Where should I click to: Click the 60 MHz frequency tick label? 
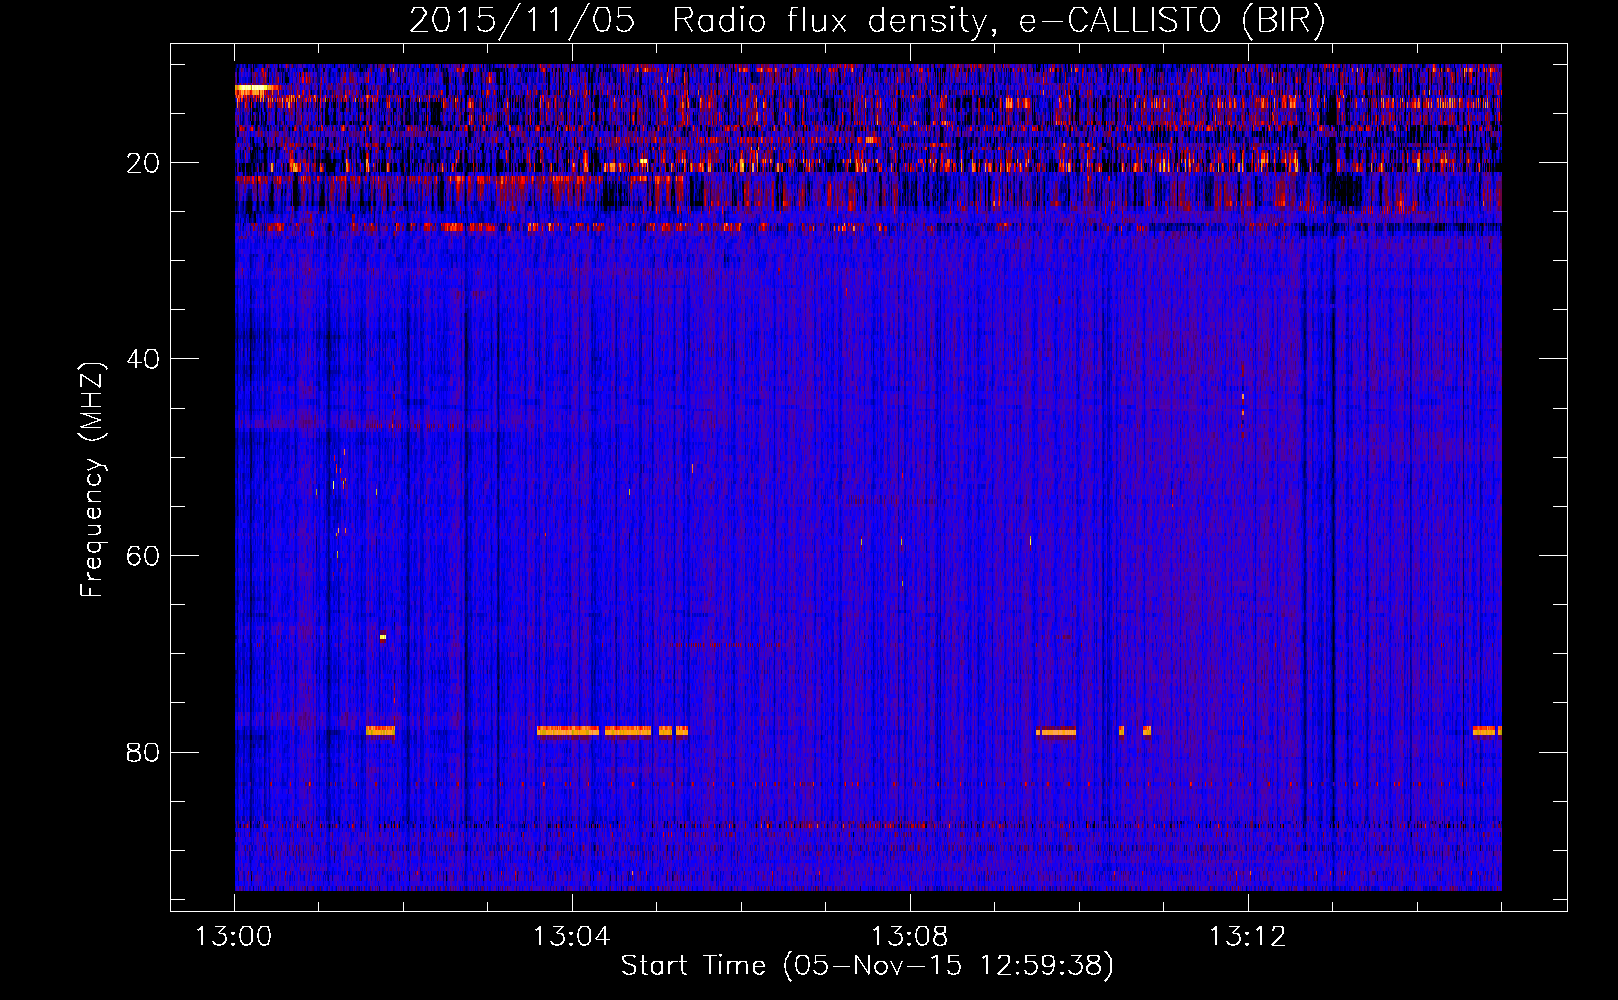(144, 556)
